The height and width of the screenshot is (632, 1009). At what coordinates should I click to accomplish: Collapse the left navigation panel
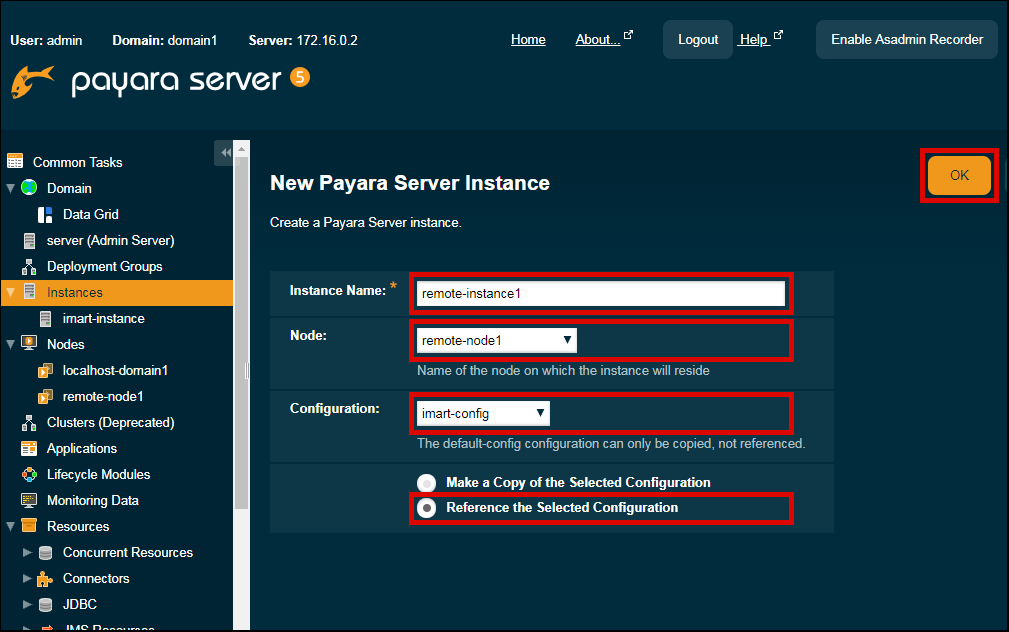pos(225,152)
